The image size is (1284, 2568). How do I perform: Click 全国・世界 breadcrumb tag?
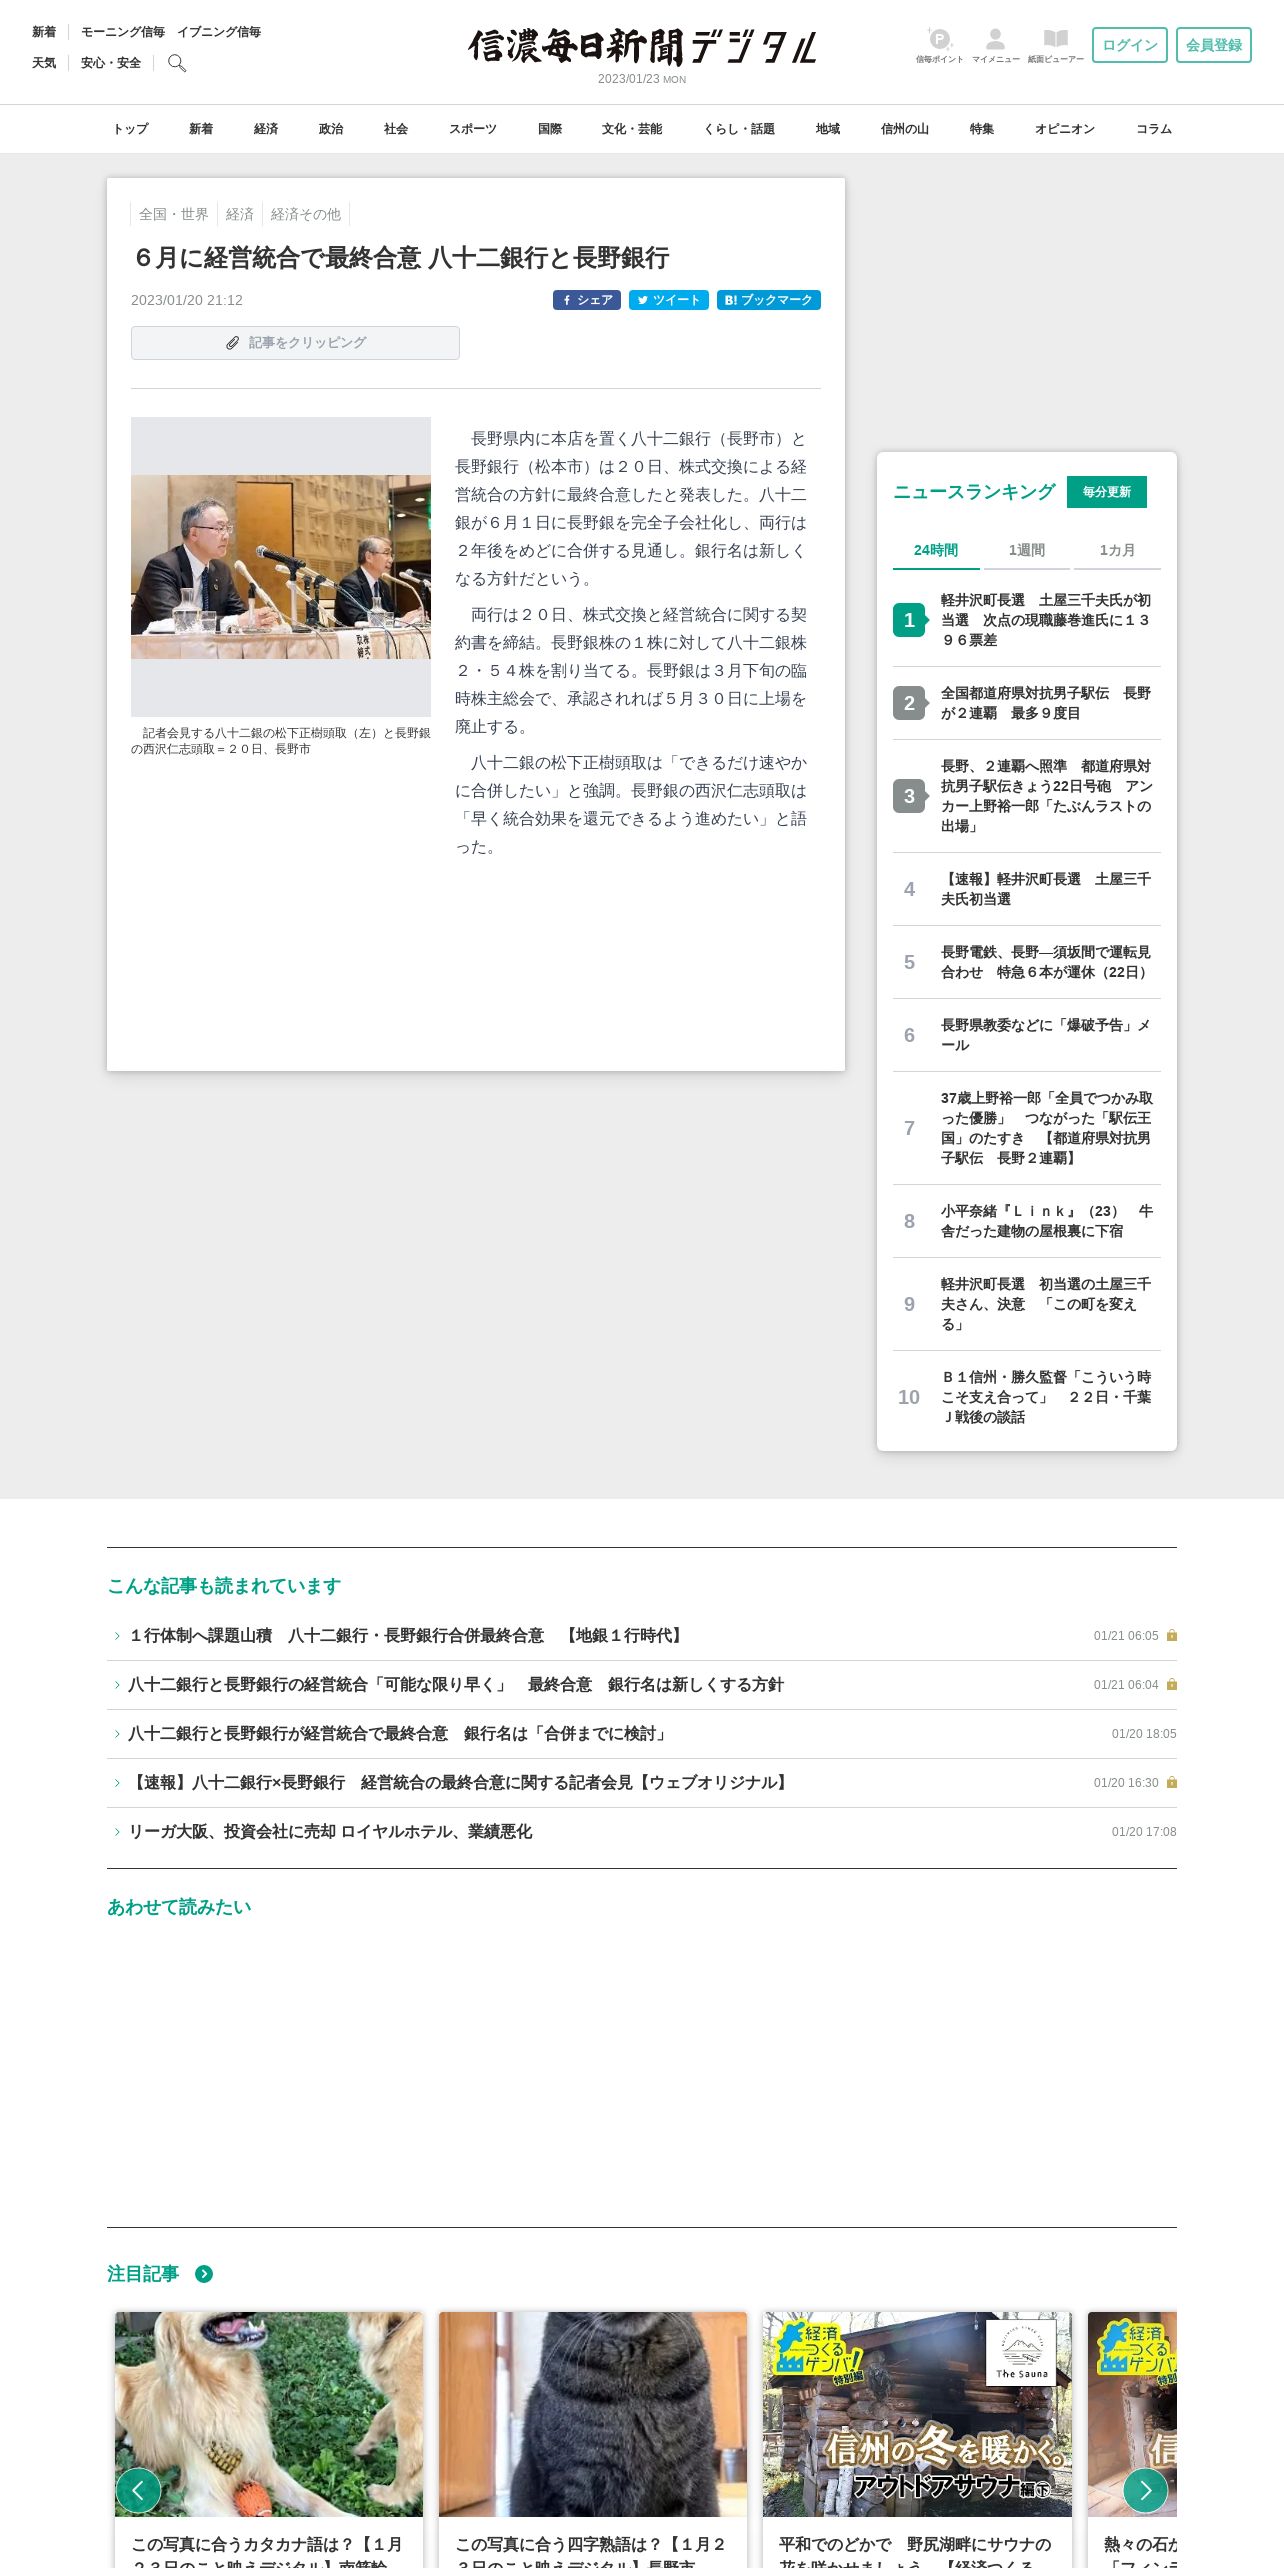click(x=174, y=214)
